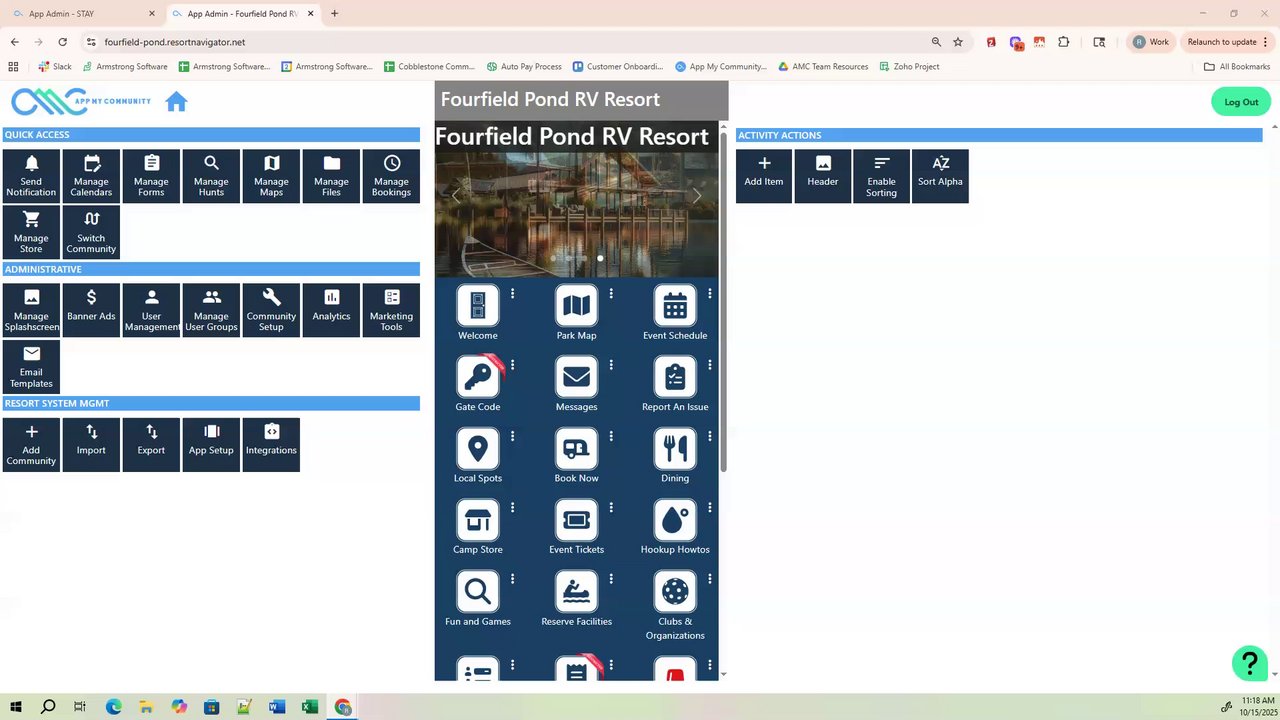
Task: Open the Analytics tile
Action: (x=331, y=310)
